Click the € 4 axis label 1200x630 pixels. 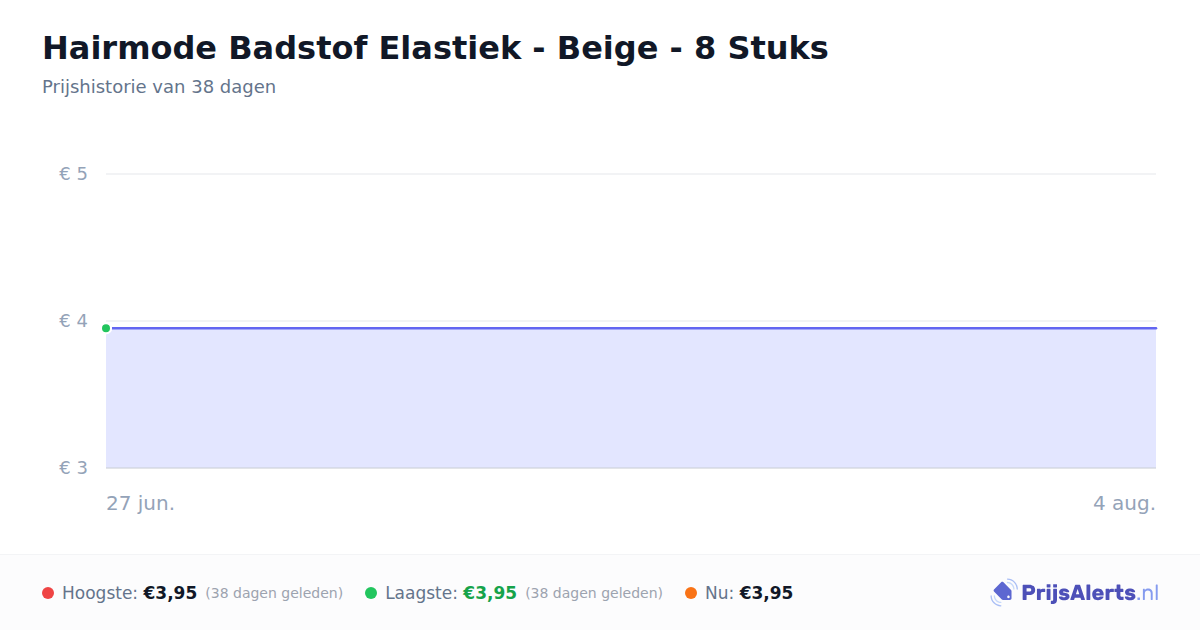(x=73, y=321)
